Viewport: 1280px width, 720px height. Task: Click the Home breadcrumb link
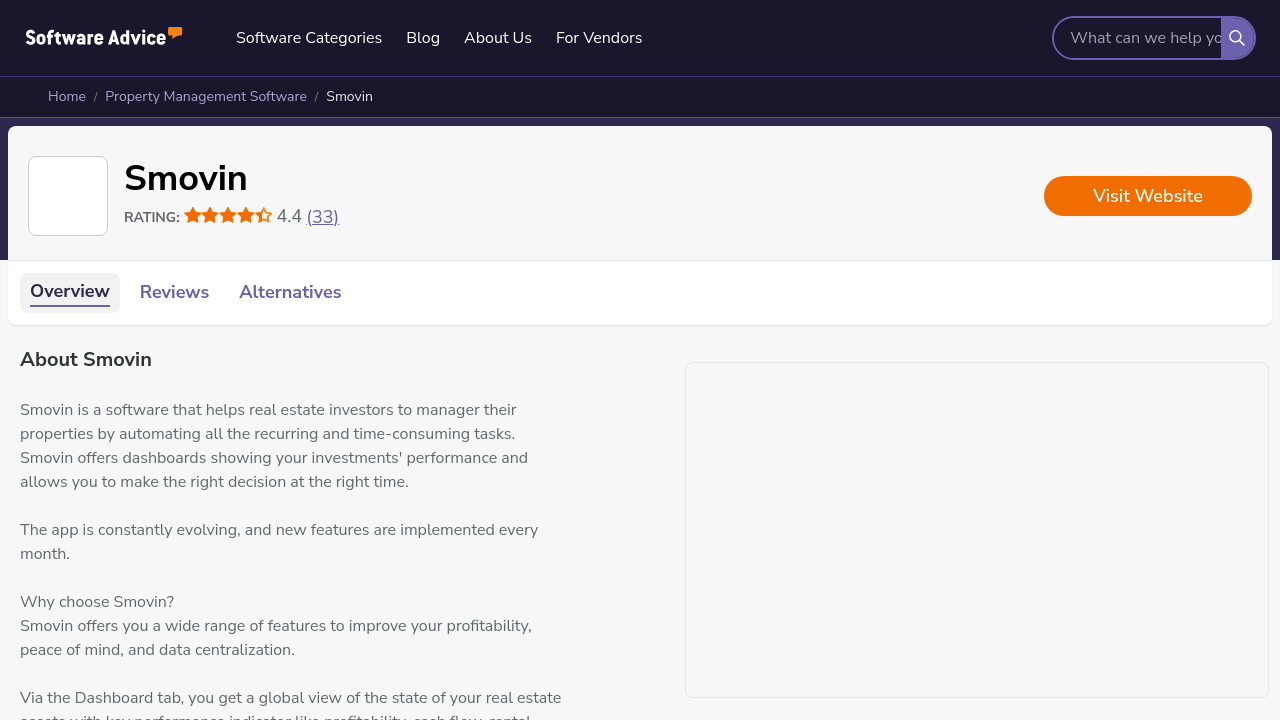[x=67, y=97]
